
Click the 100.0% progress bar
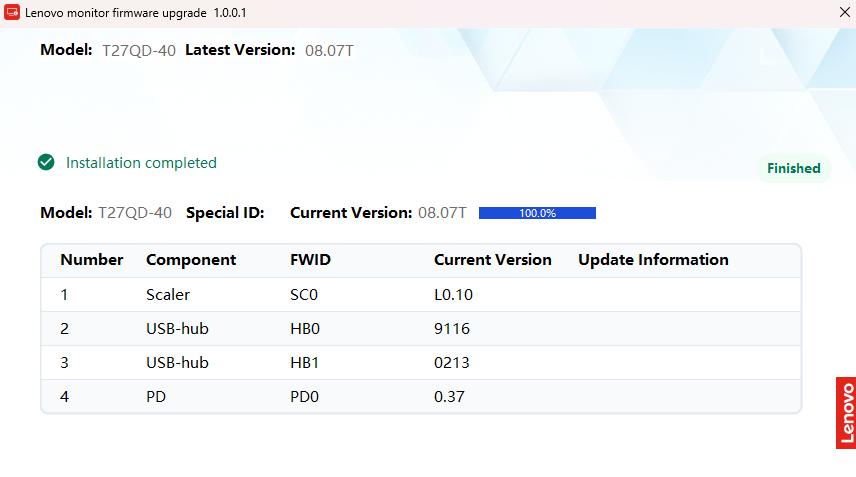537,213
